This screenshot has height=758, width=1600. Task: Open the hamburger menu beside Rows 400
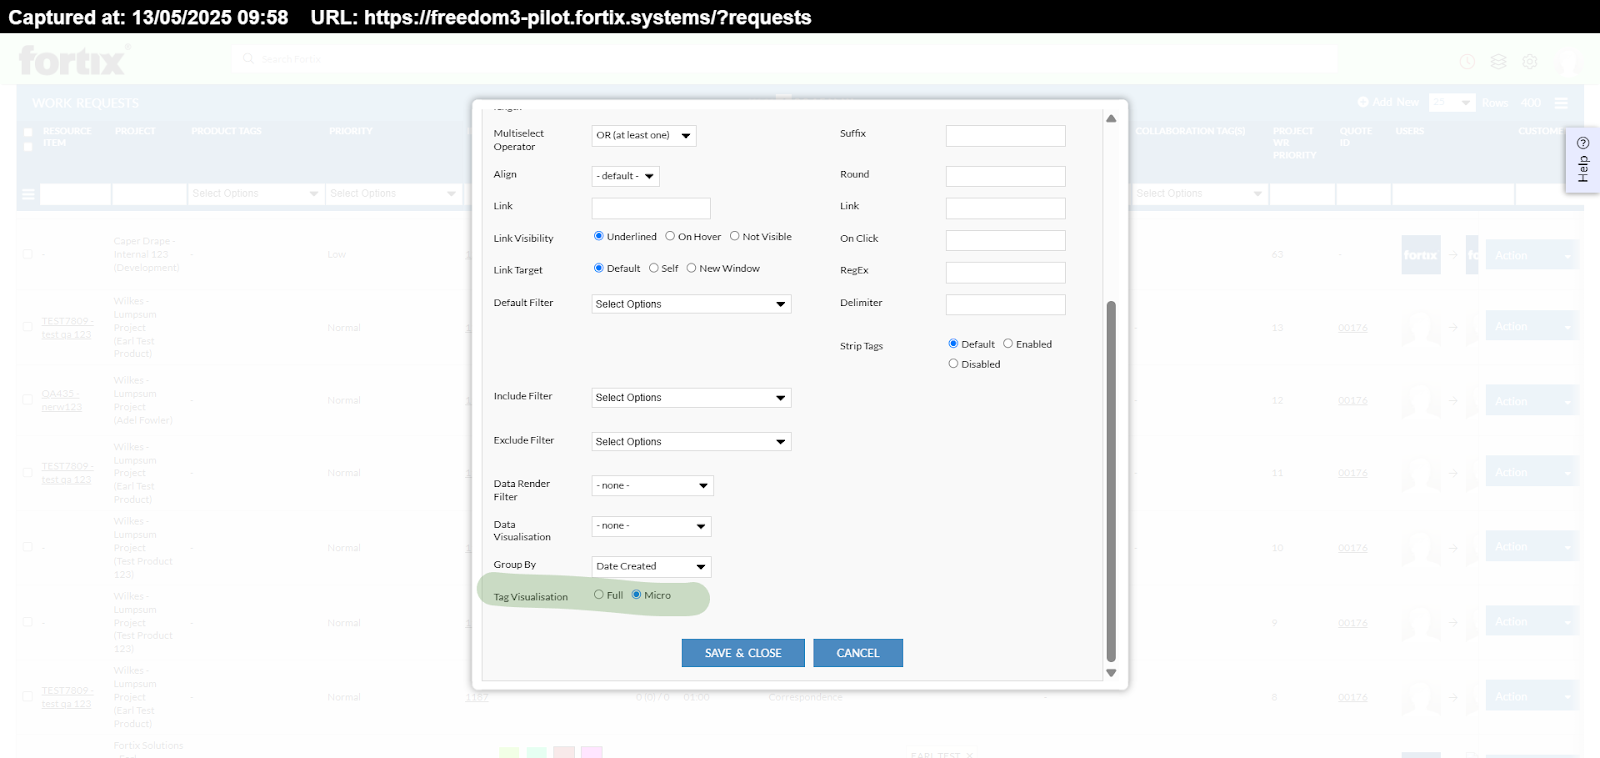(1561, 103)
